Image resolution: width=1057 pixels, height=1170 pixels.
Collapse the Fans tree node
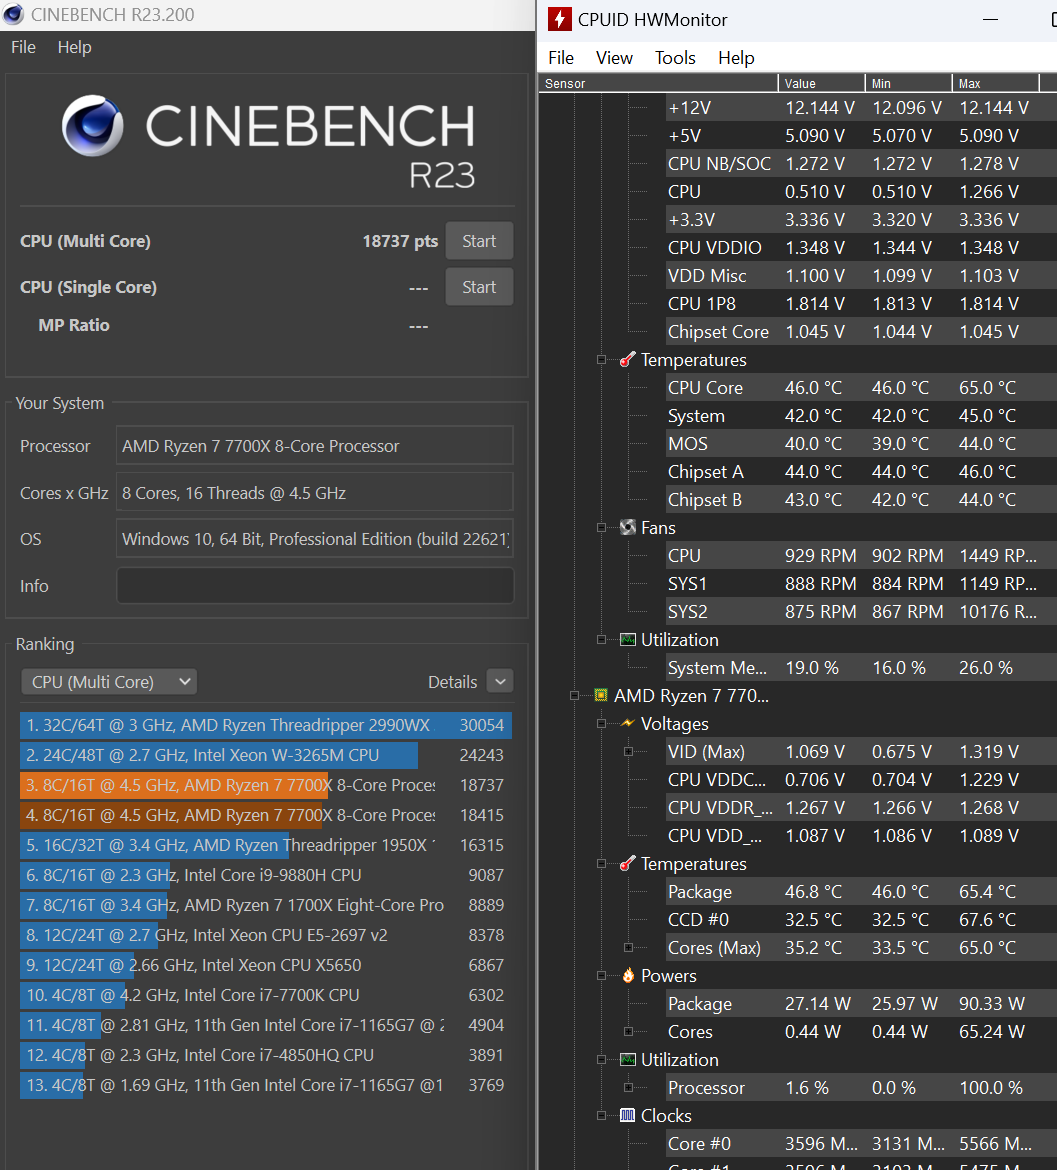pyautogui.click(x=602, y=528)
